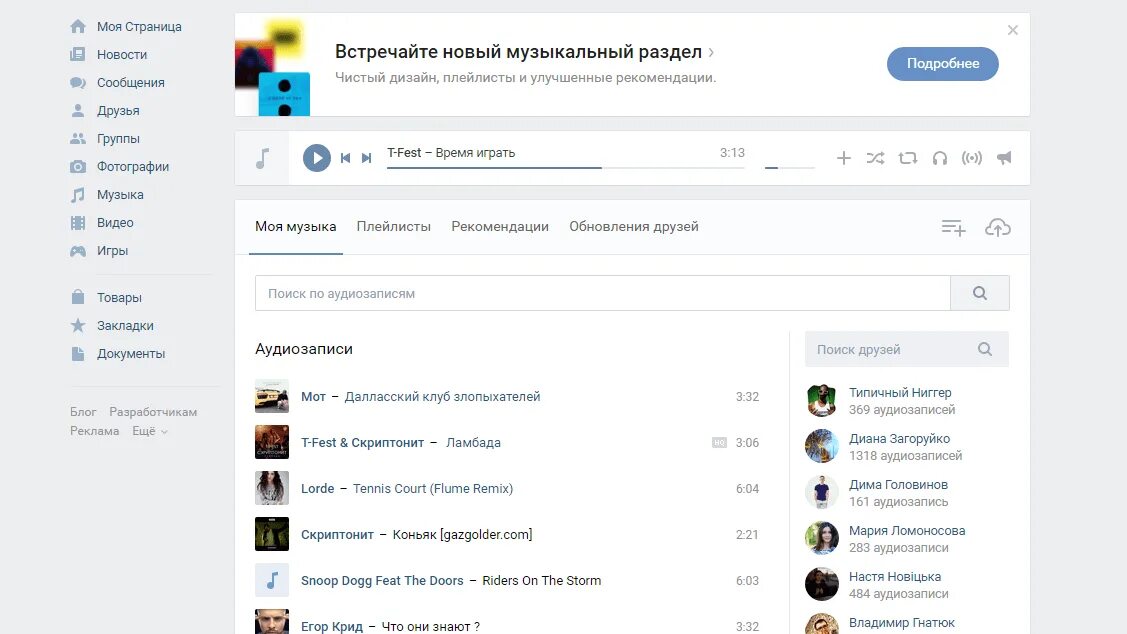Image resolution: width=1127 pixels, height=634 pixels.
Task: Close the new music section banner
Action: [1013, 30]
